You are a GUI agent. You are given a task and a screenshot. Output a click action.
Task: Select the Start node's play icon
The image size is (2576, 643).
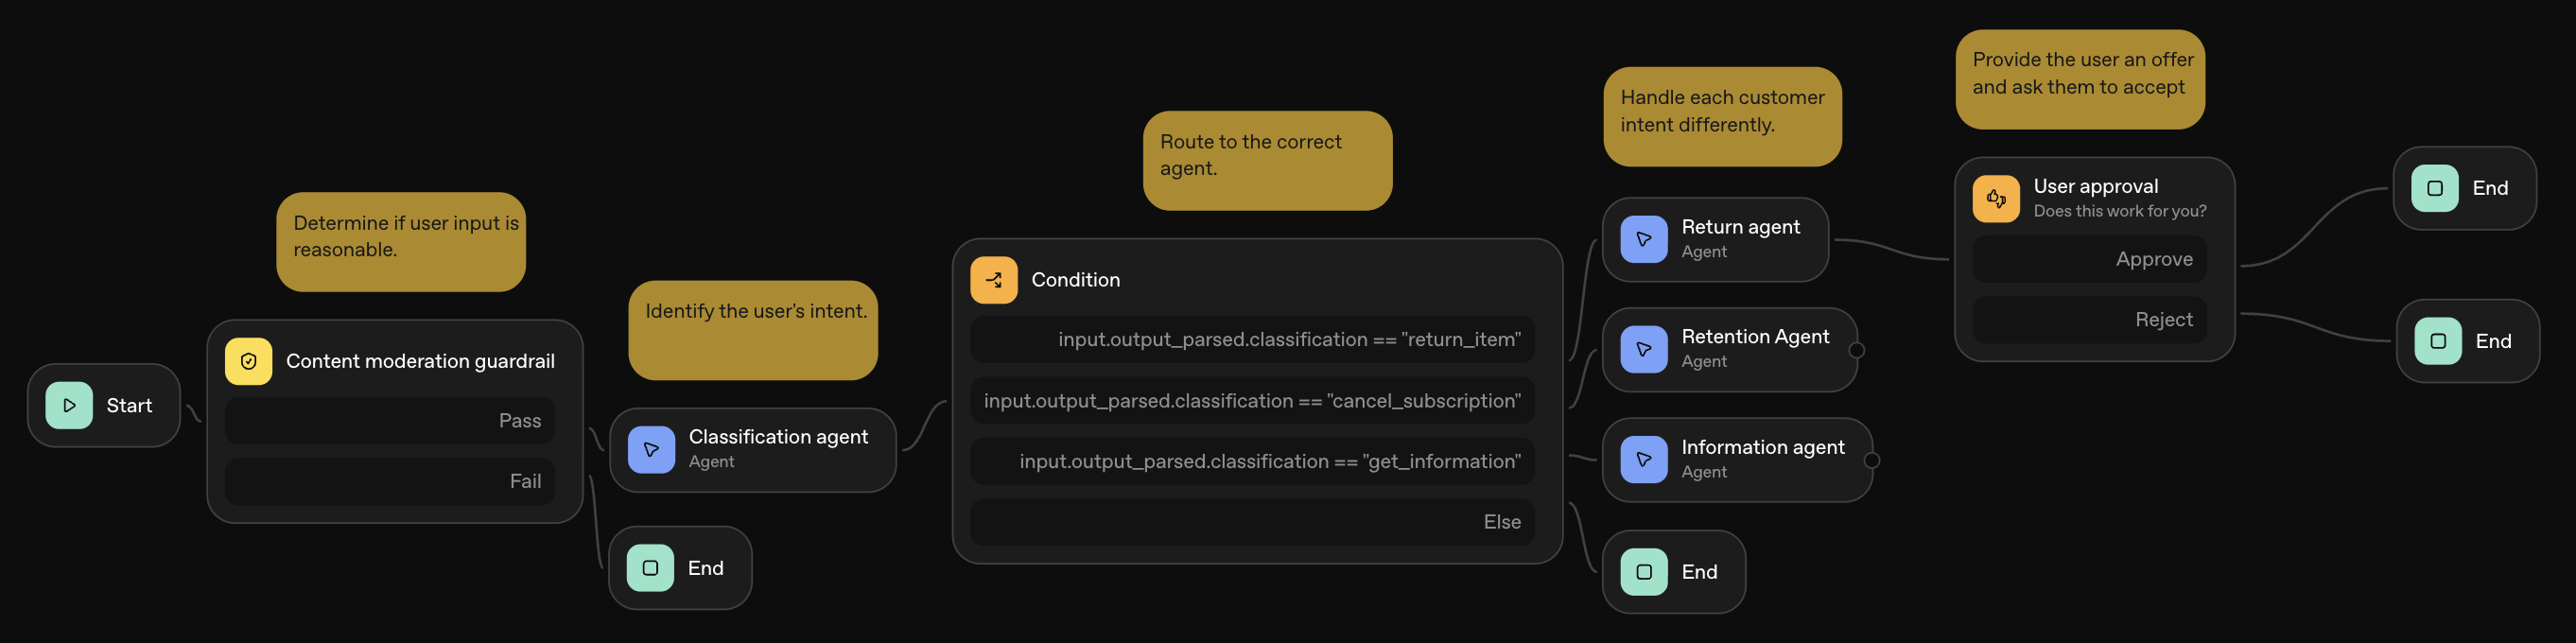click(x=69, y=405)
